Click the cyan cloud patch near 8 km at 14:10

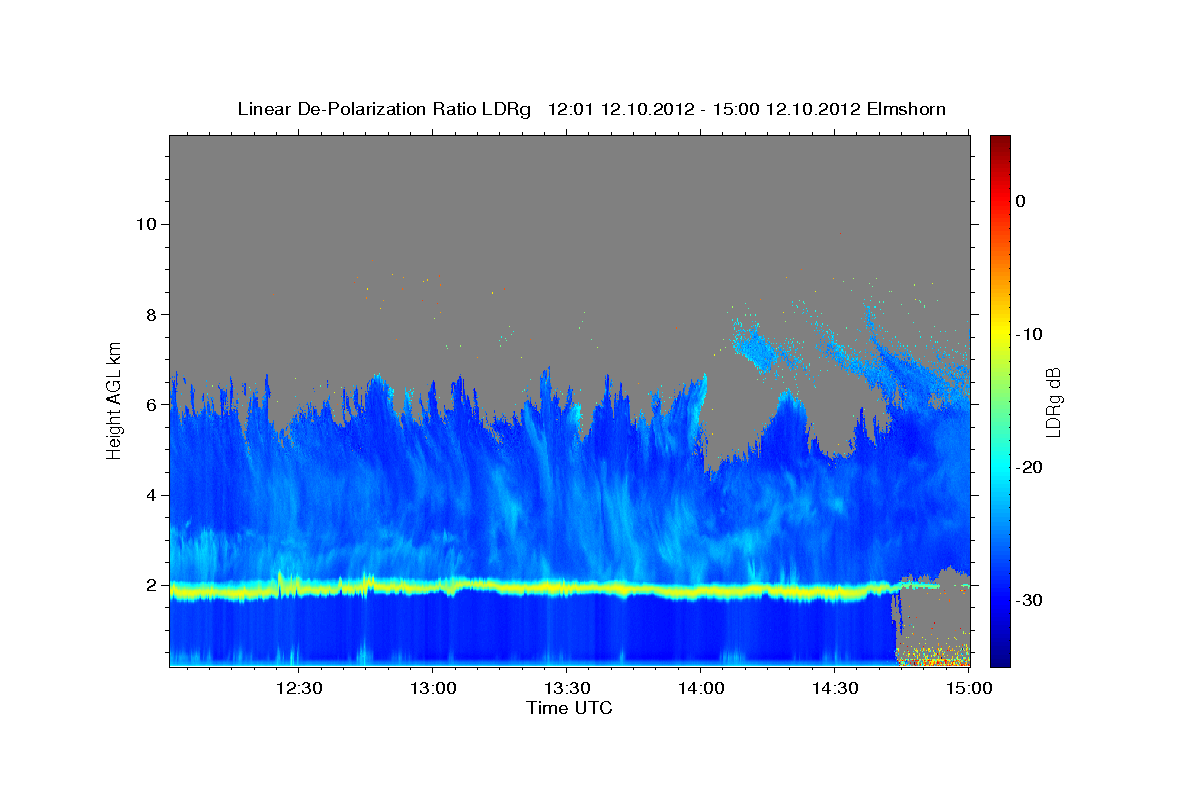point(757,347)
